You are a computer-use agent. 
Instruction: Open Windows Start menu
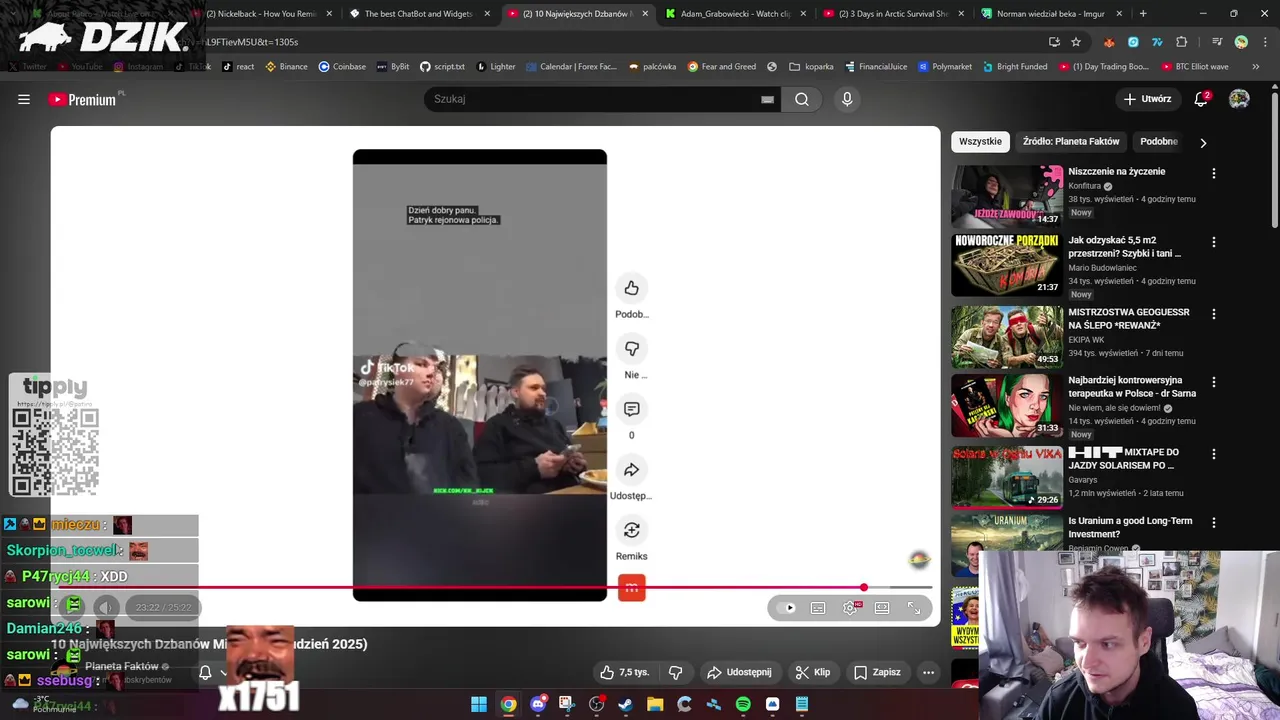click(479, 704)
